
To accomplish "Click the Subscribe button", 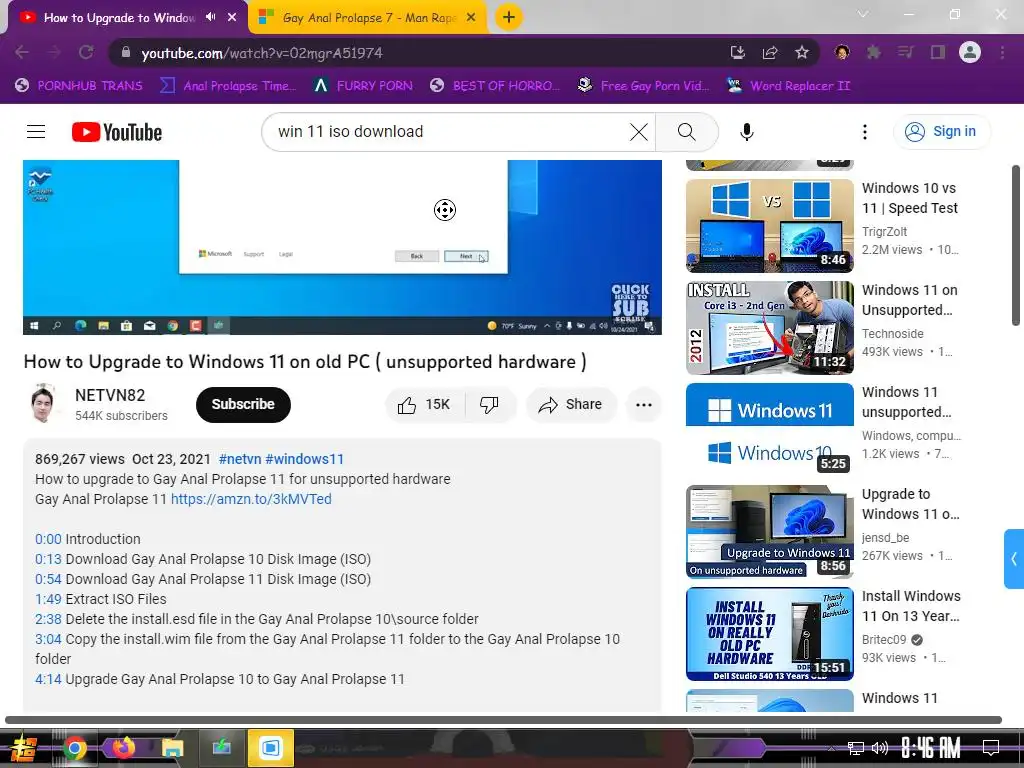I will (x=243, y=404).
